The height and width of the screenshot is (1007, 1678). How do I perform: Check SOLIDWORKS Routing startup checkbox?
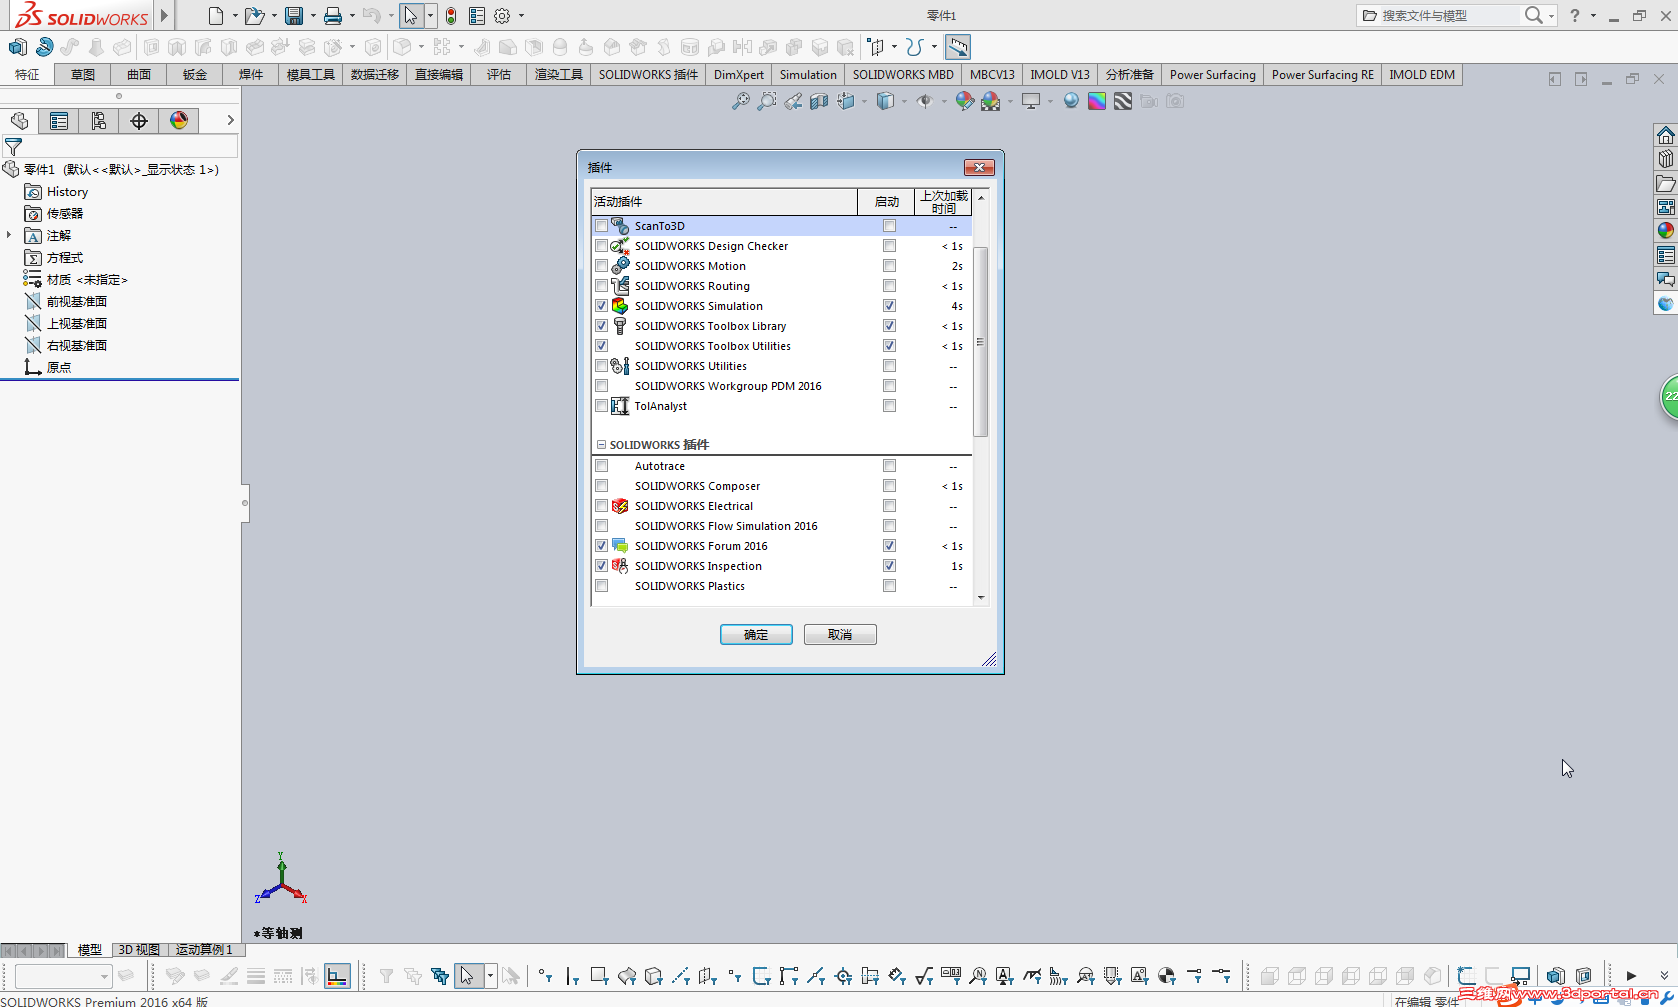click(889, 286)
